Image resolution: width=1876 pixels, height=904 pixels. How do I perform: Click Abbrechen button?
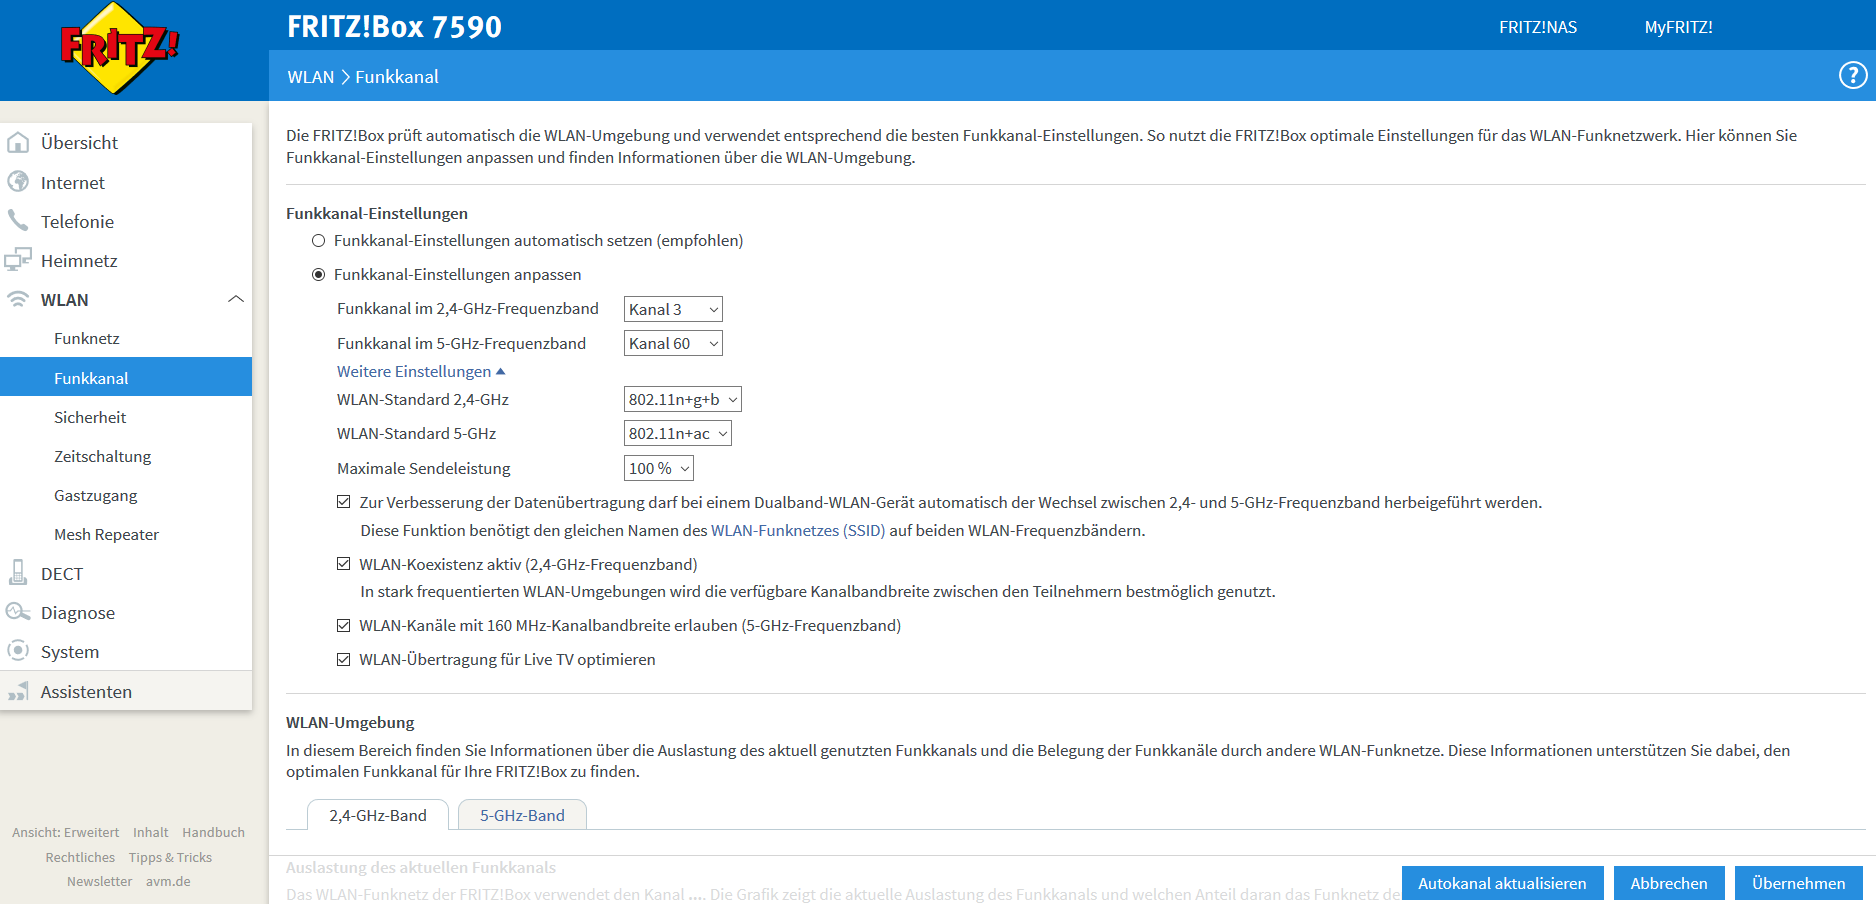1669,883
